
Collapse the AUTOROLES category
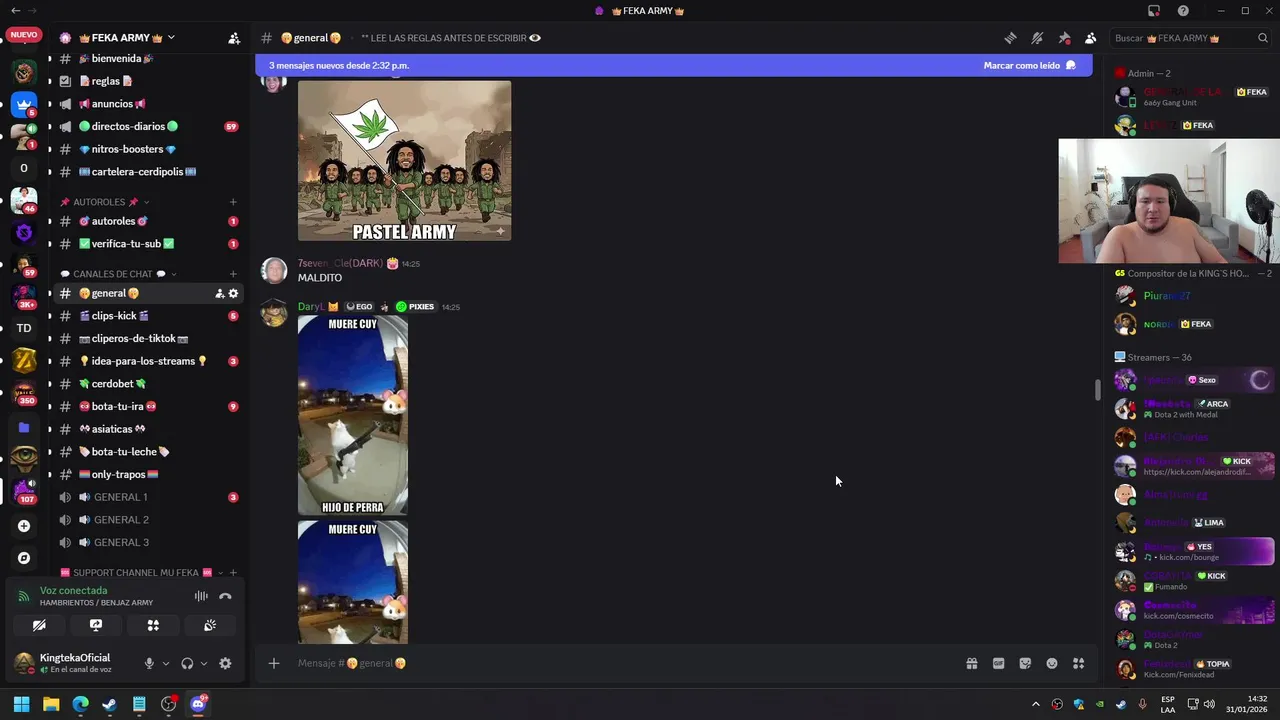[x=105, y=202]
